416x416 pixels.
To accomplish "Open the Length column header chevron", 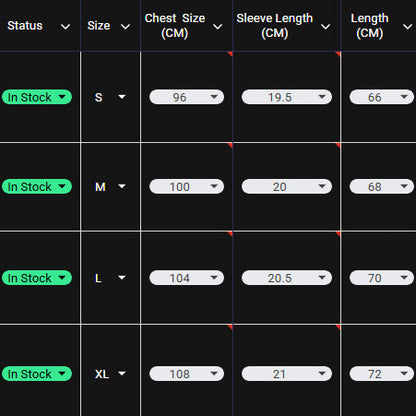I will tap(407, 26).
